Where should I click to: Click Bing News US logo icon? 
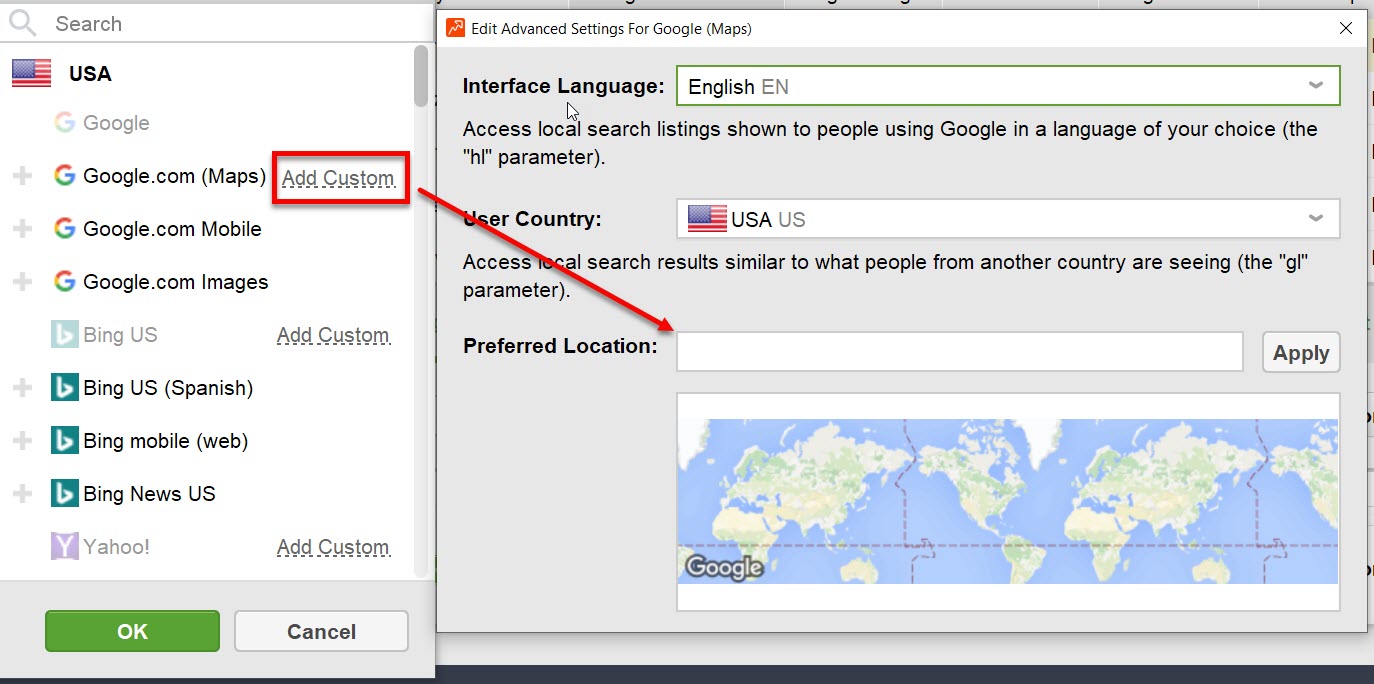coord(65,494)
